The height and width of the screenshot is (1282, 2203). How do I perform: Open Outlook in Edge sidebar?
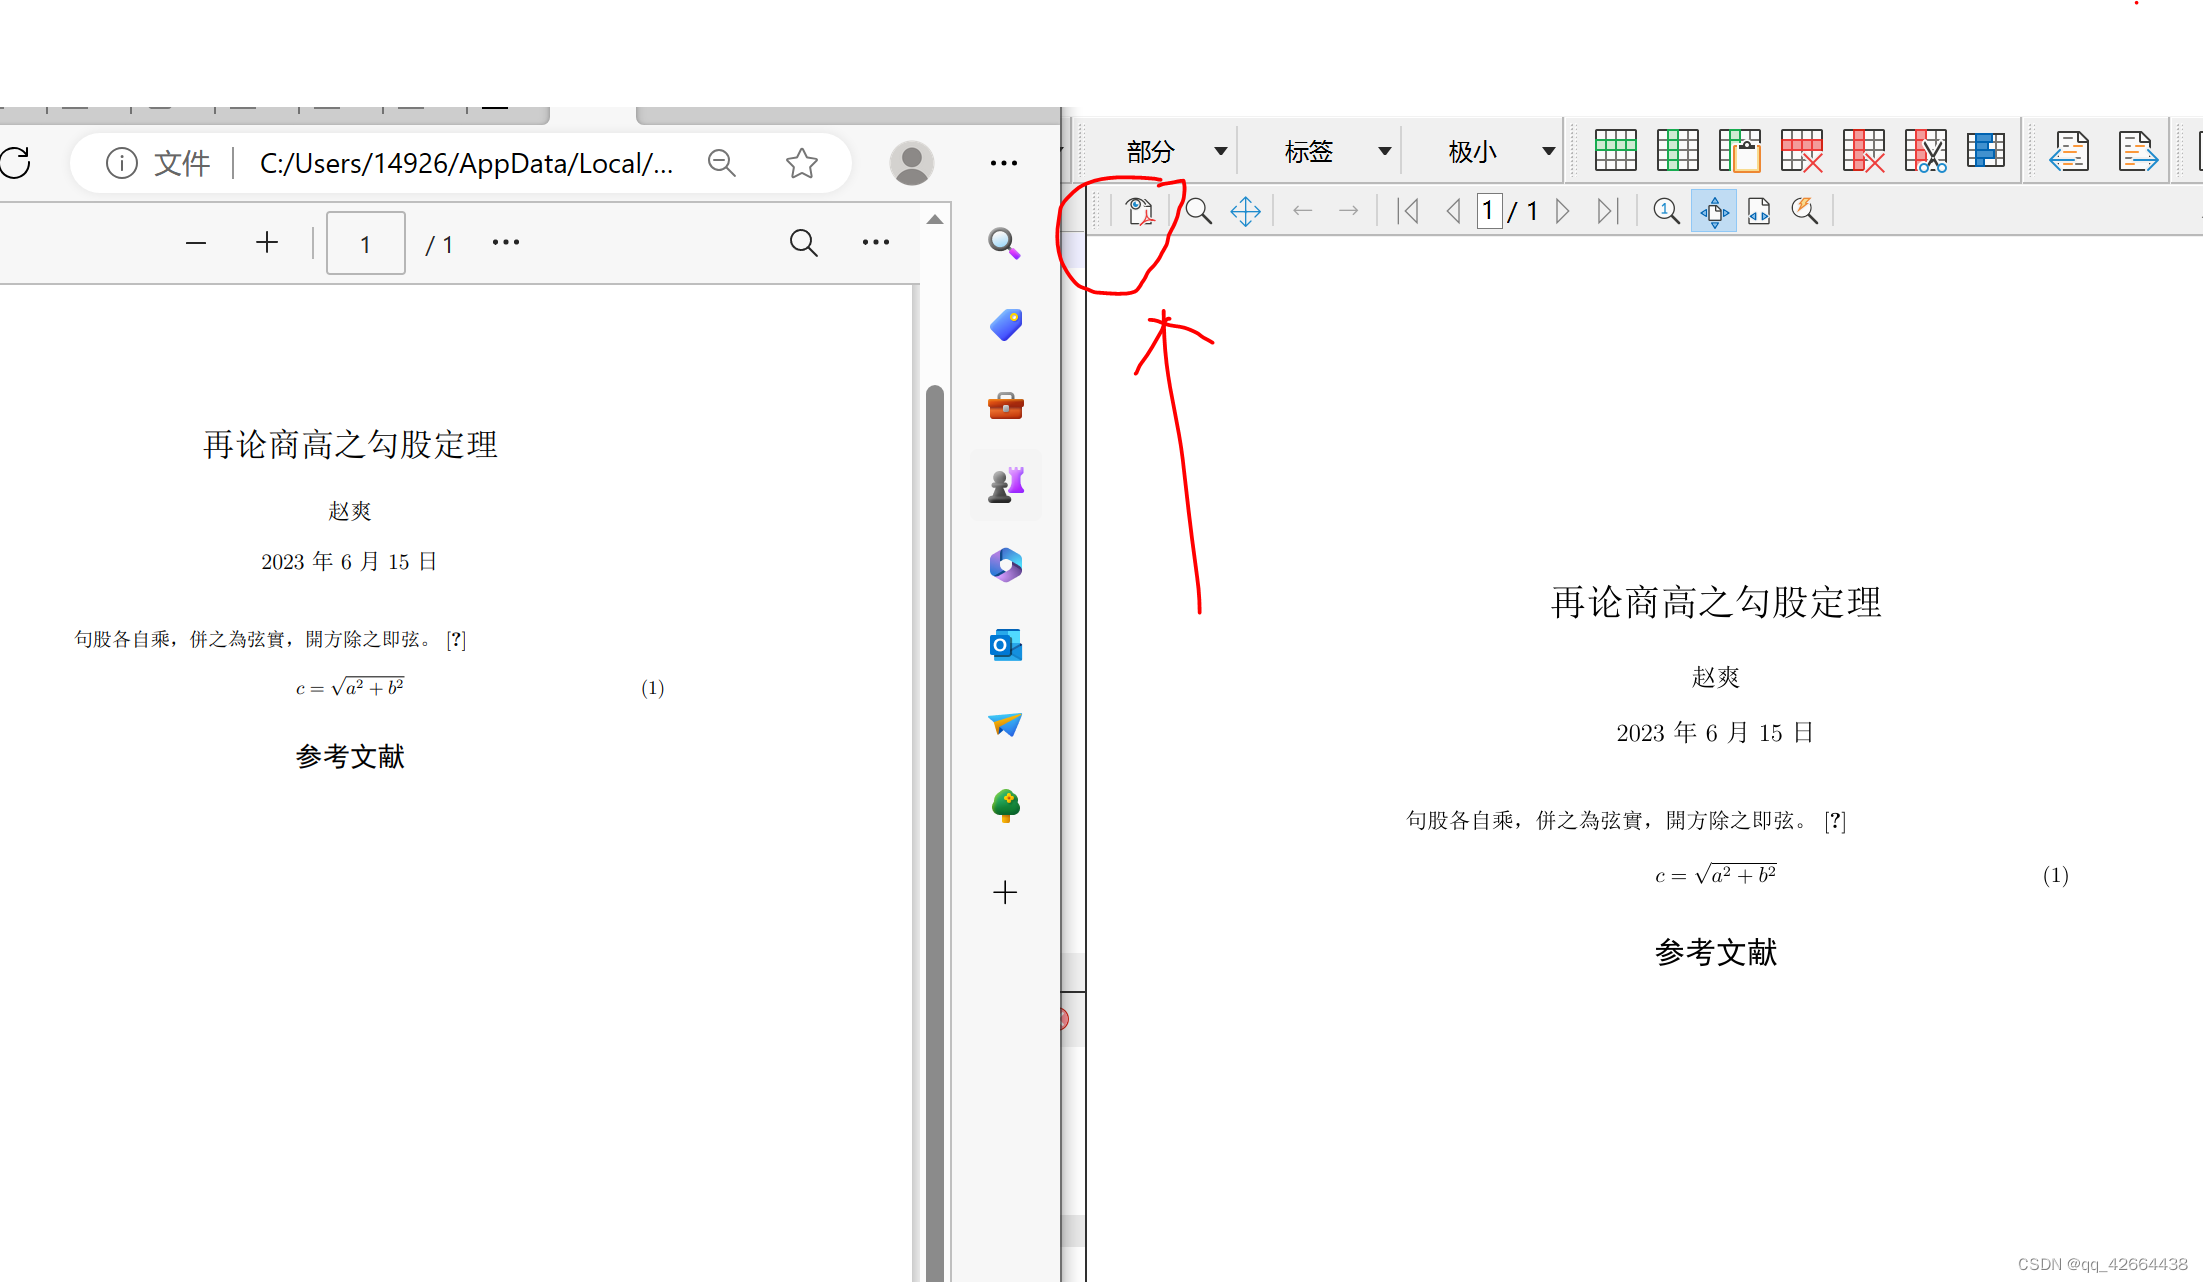[1005, 645]
